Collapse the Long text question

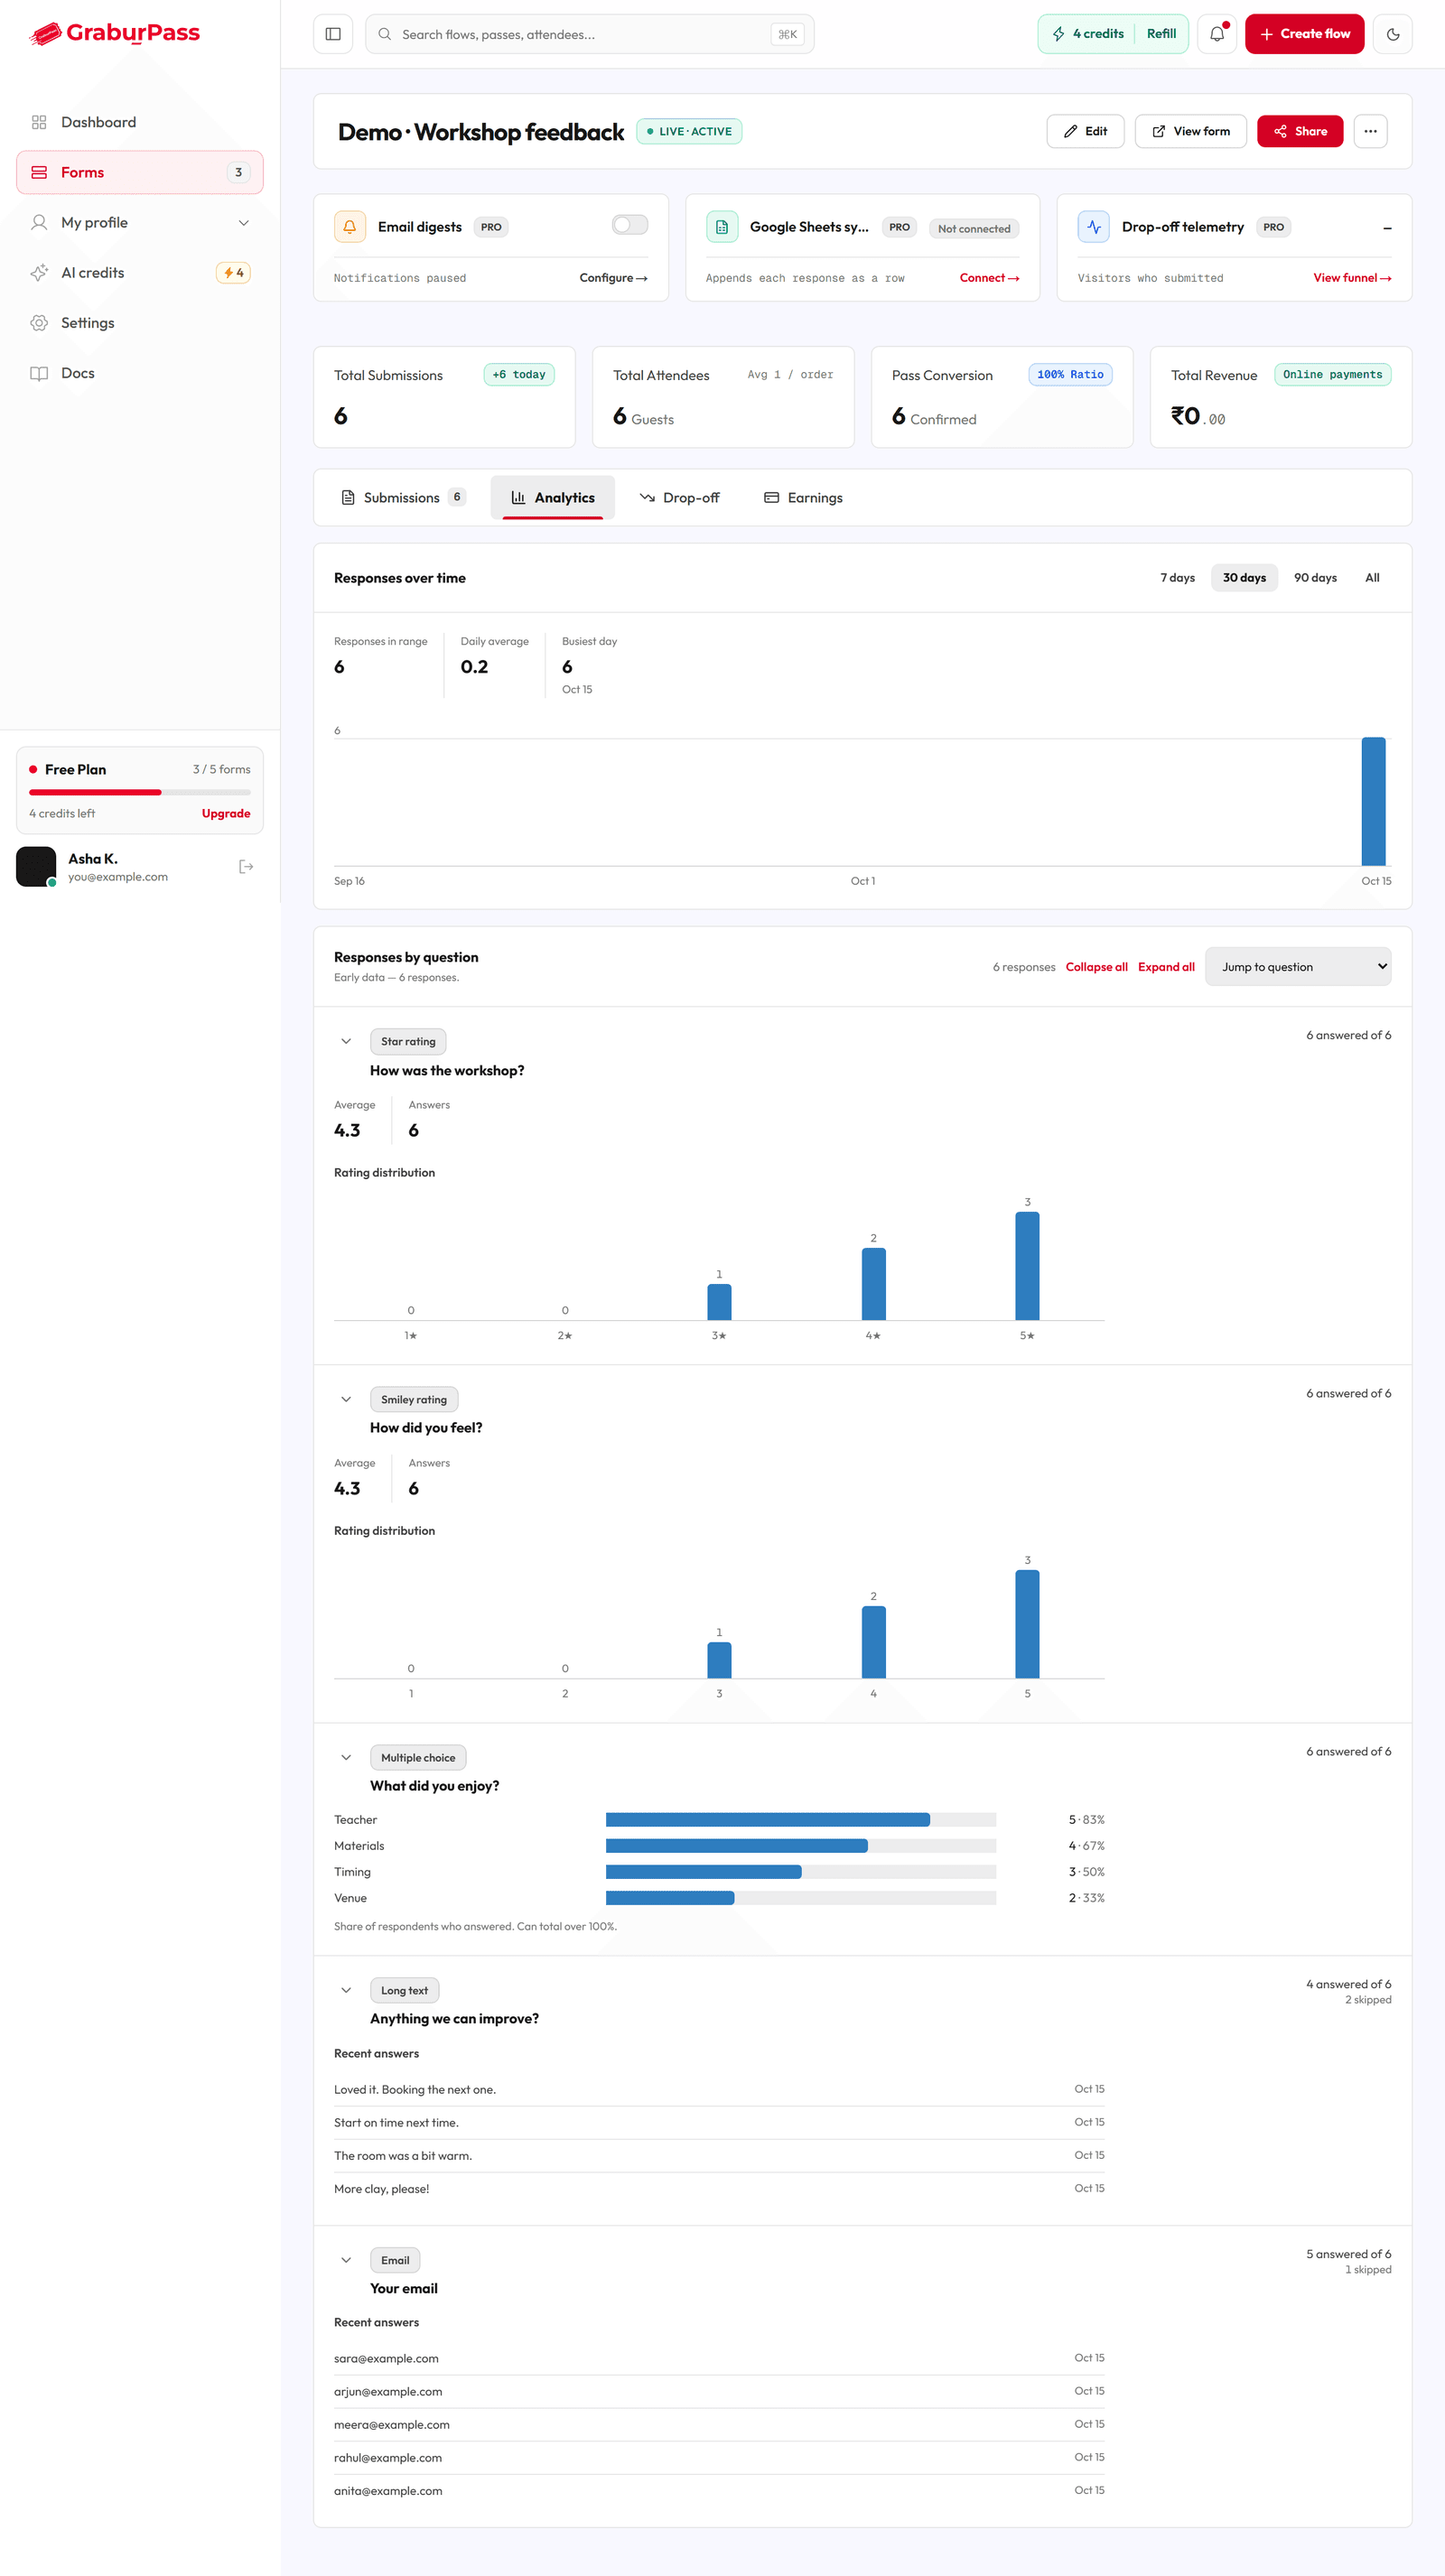[346, 1990]
